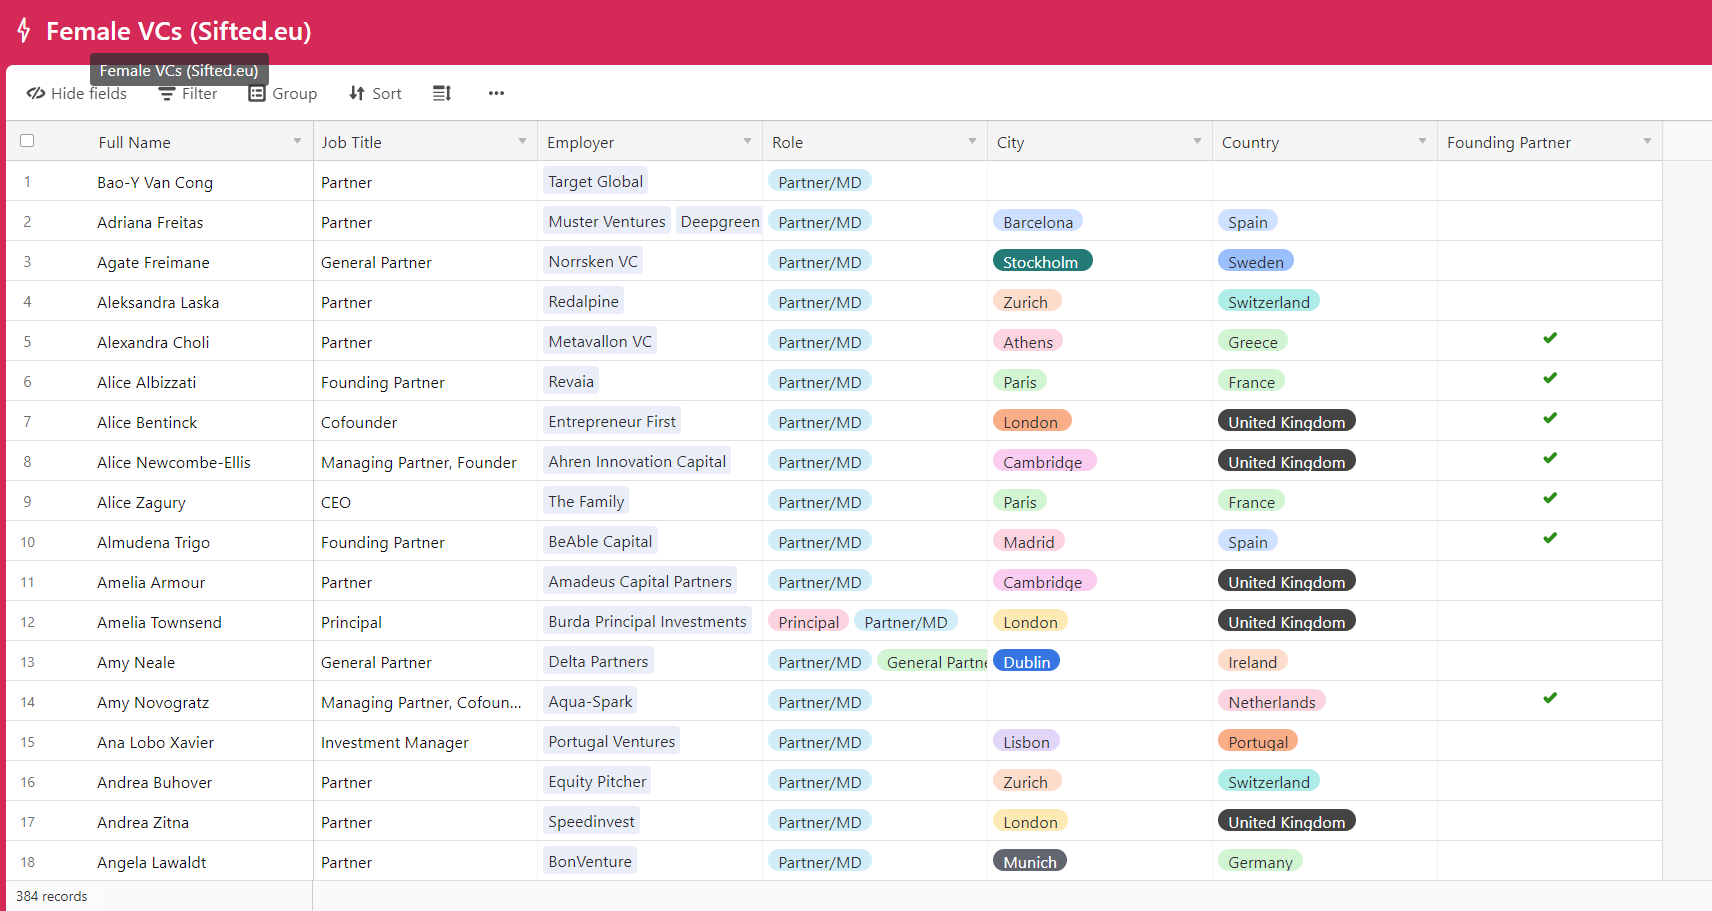Open the more options ellipsis menu
Viewport: 1712px width, 911px height.
coord(496,93)
